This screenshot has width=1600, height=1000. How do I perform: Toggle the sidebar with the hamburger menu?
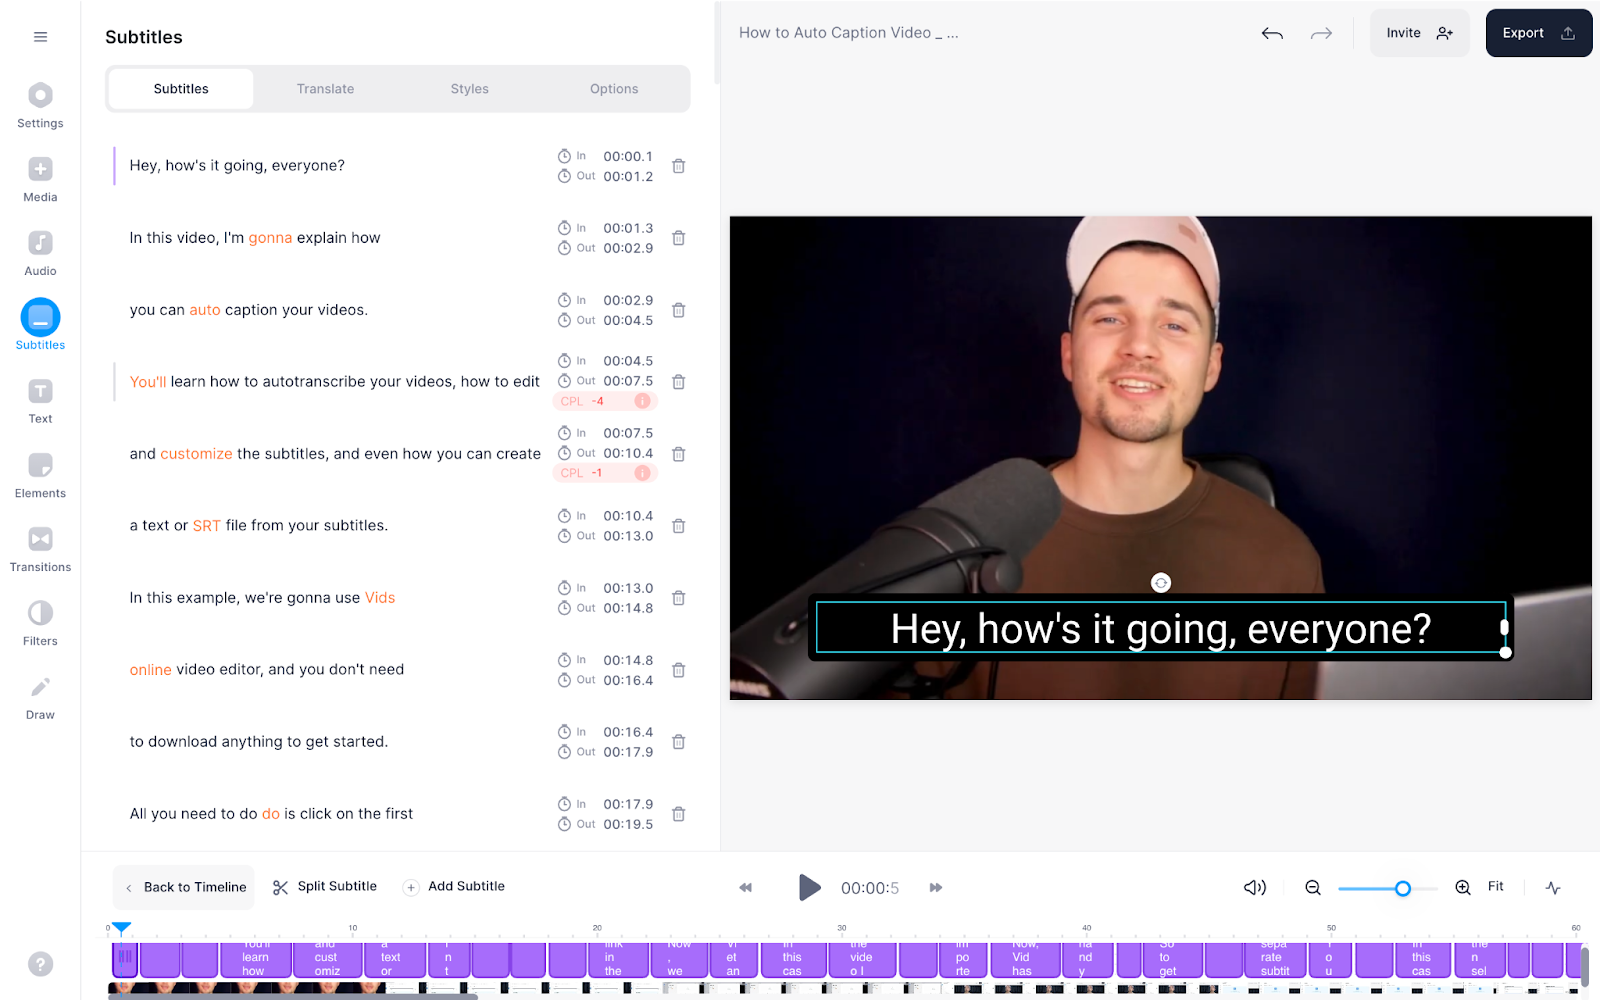[40, 36]
